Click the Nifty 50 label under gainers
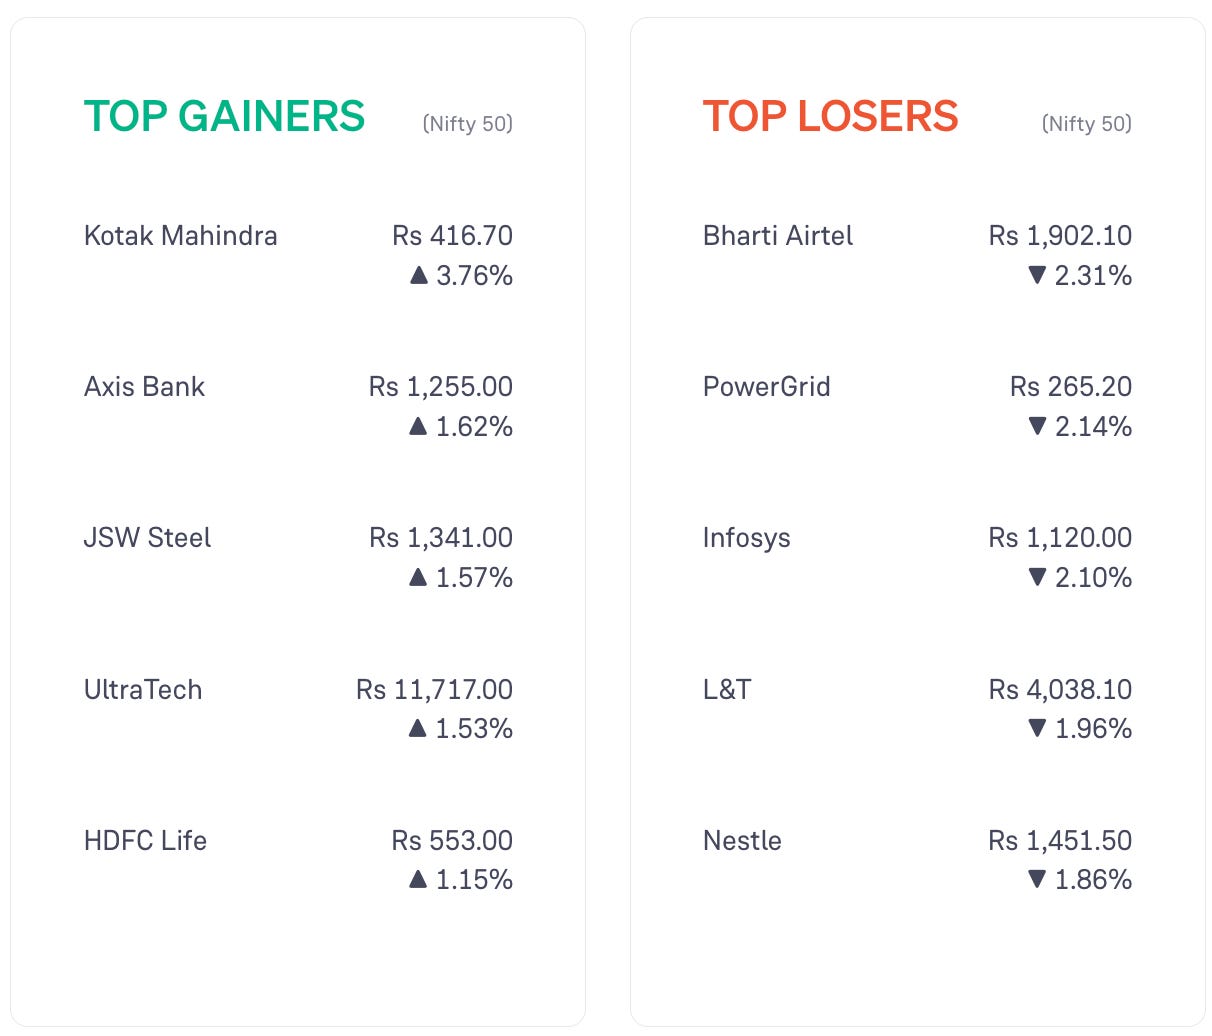Image resolution: width=1212 pixels, height=1036 pixels. pos(468,124)
